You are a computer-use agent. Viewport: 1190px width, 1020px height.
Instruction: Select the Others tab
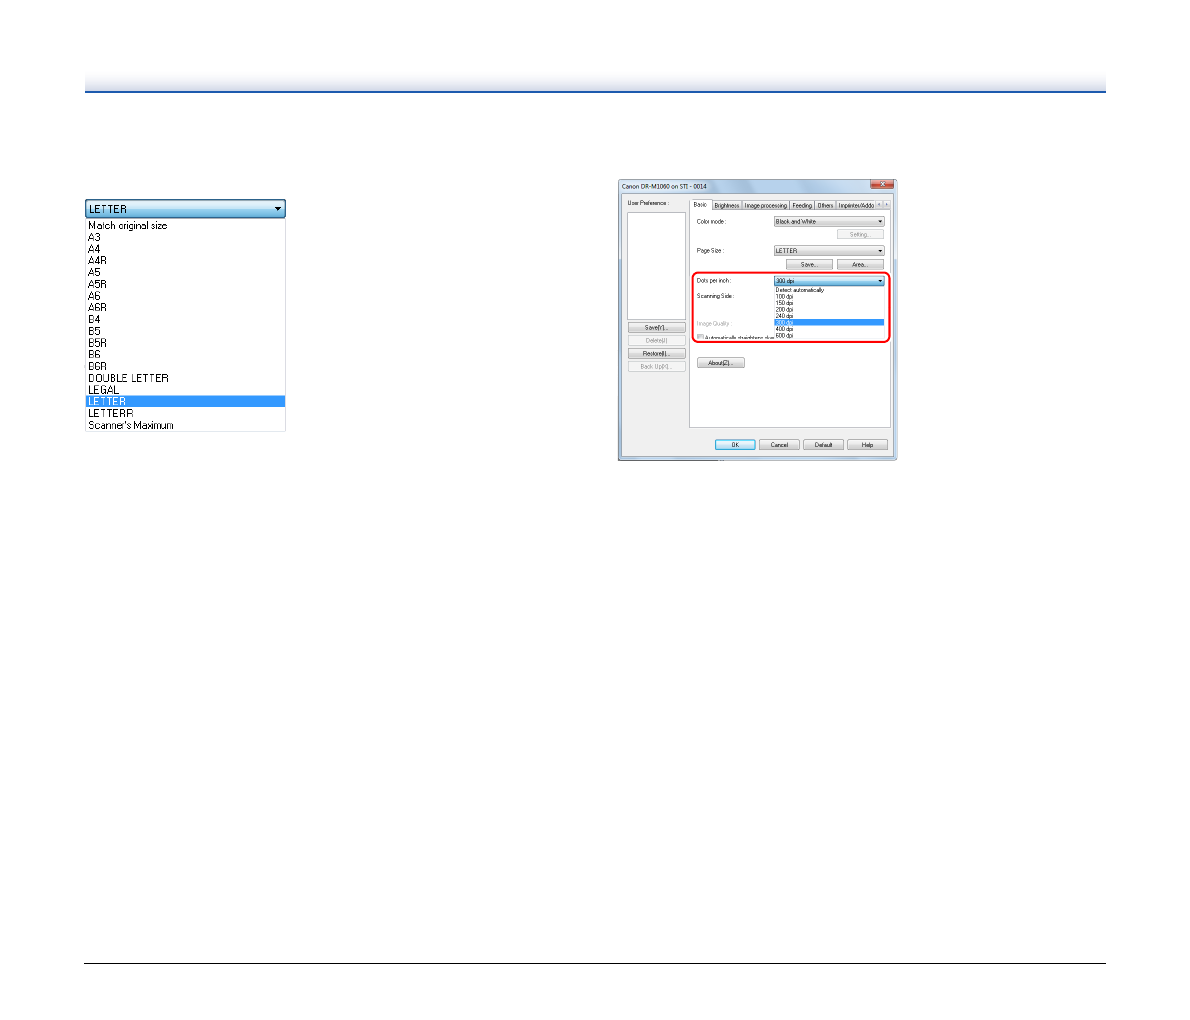tap(825, 205)
